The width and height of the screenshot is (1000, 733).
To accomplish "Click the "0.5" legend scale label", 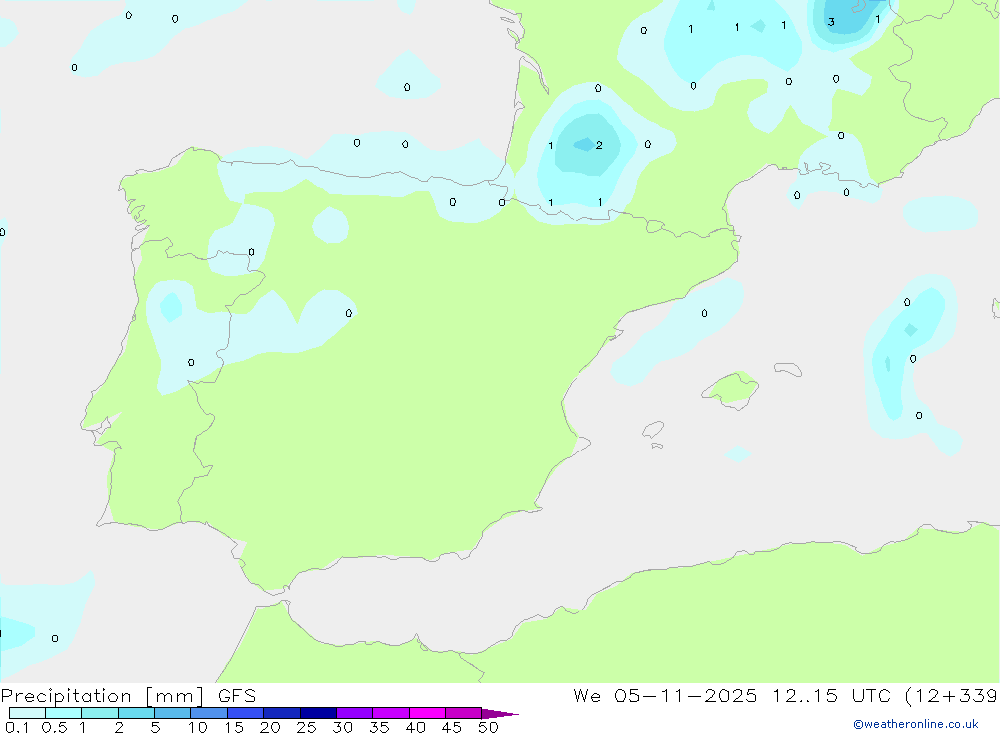I will click(x=54, y=727).
